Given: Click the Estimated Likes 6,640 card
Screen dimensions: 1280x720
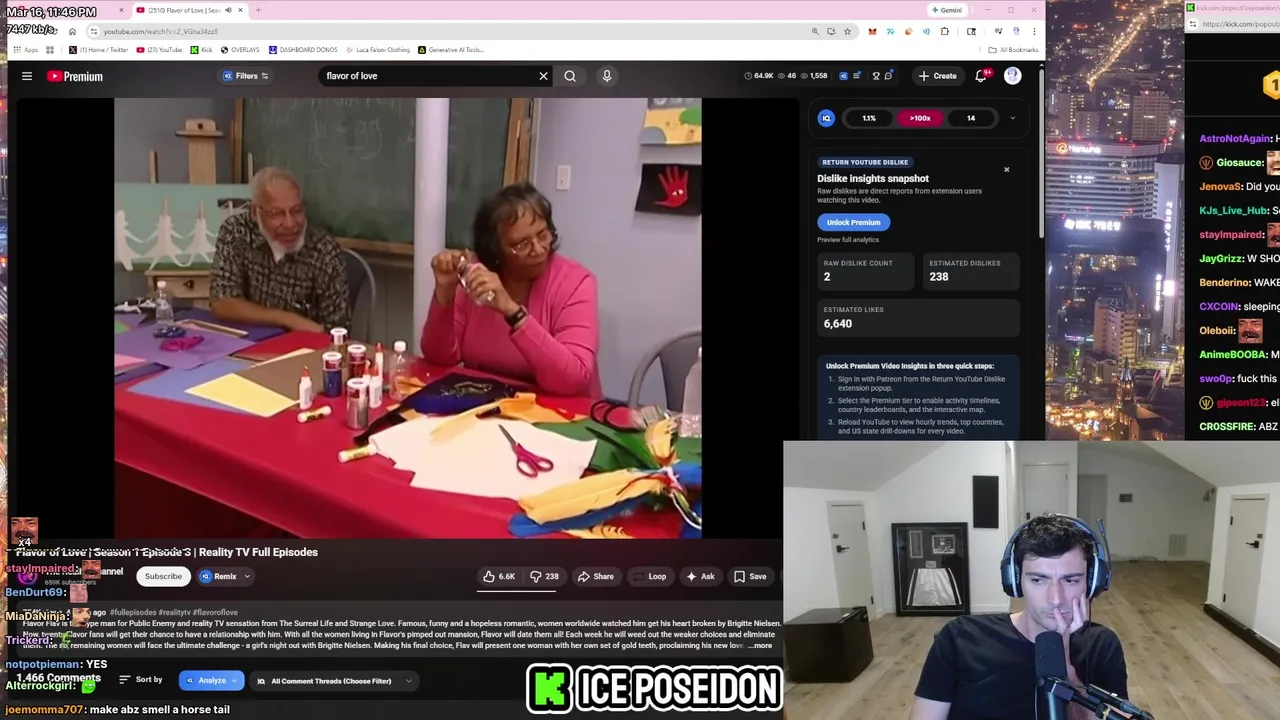Looking at the screenshot, I should [917, 318].
